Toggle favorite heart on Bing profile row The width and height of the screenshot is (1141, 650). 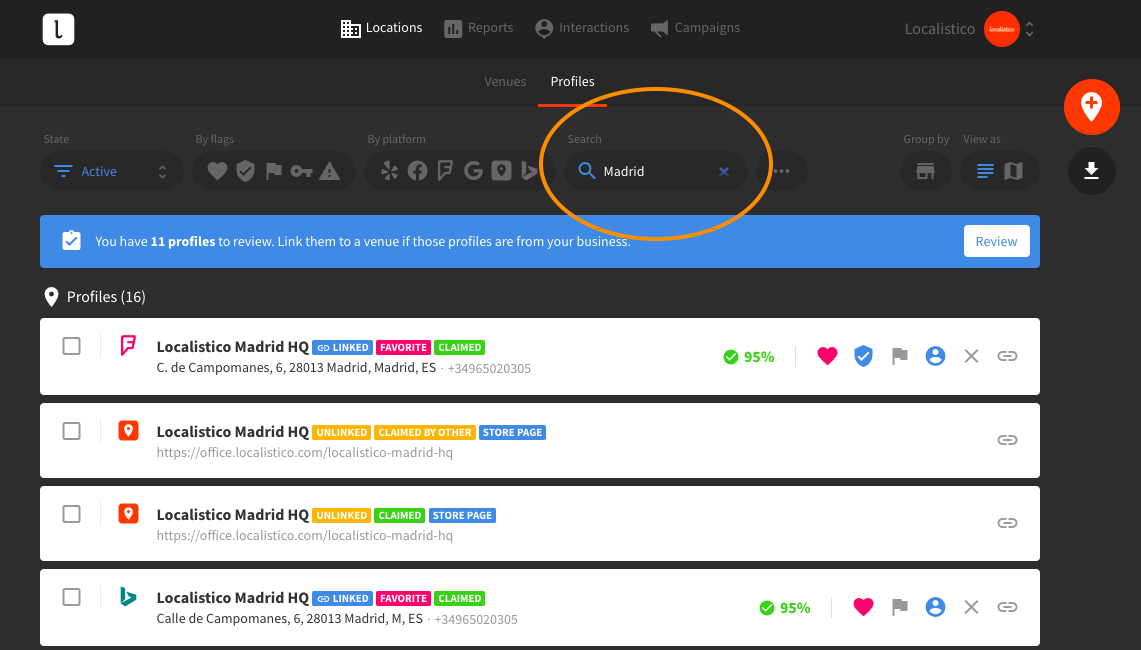pyautogui.click(x=863, y=607)
